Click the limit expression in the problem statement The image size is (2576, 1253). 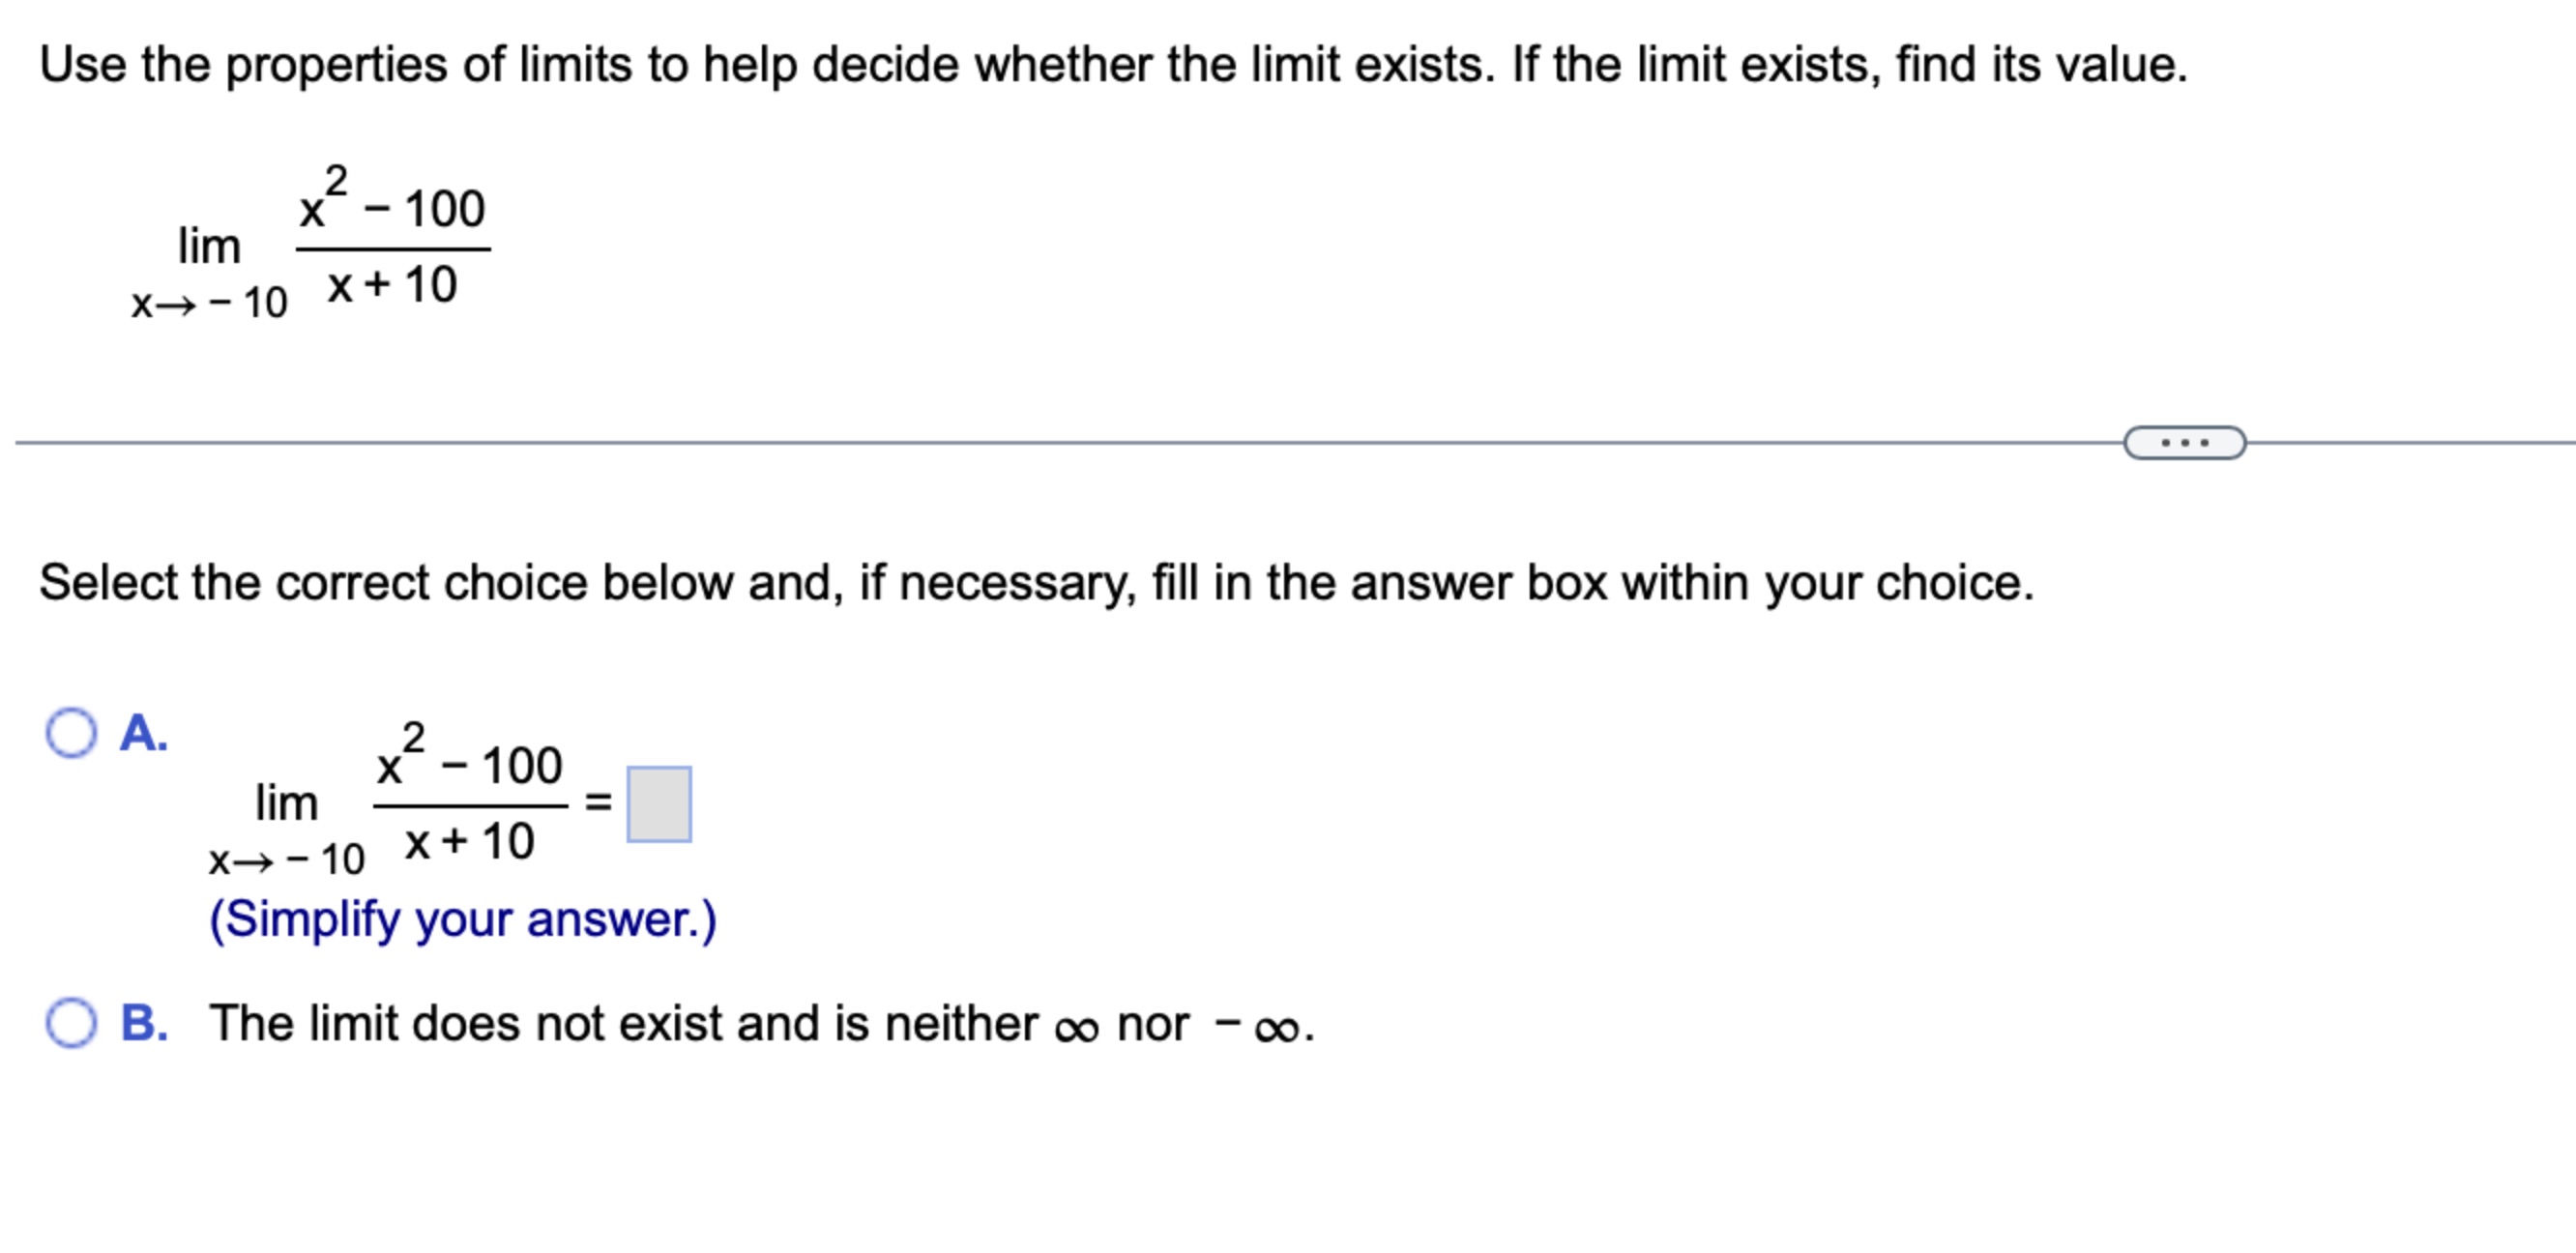(x=320, y=240)
